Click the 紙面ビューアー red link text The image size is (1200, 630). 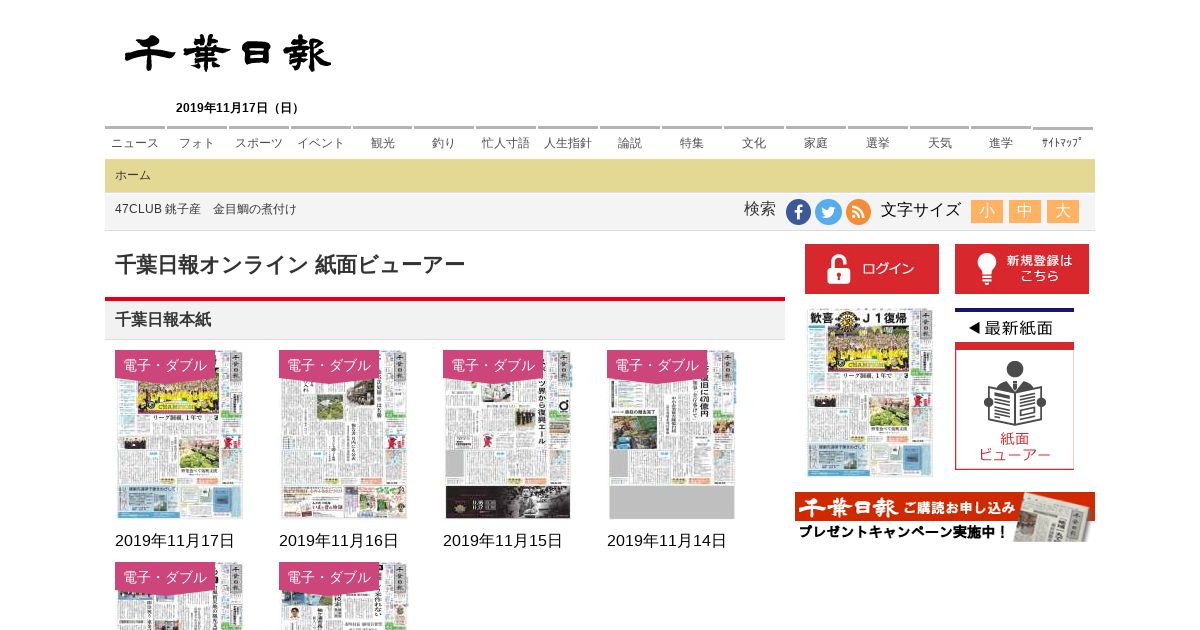click(x=1014, y=446)
